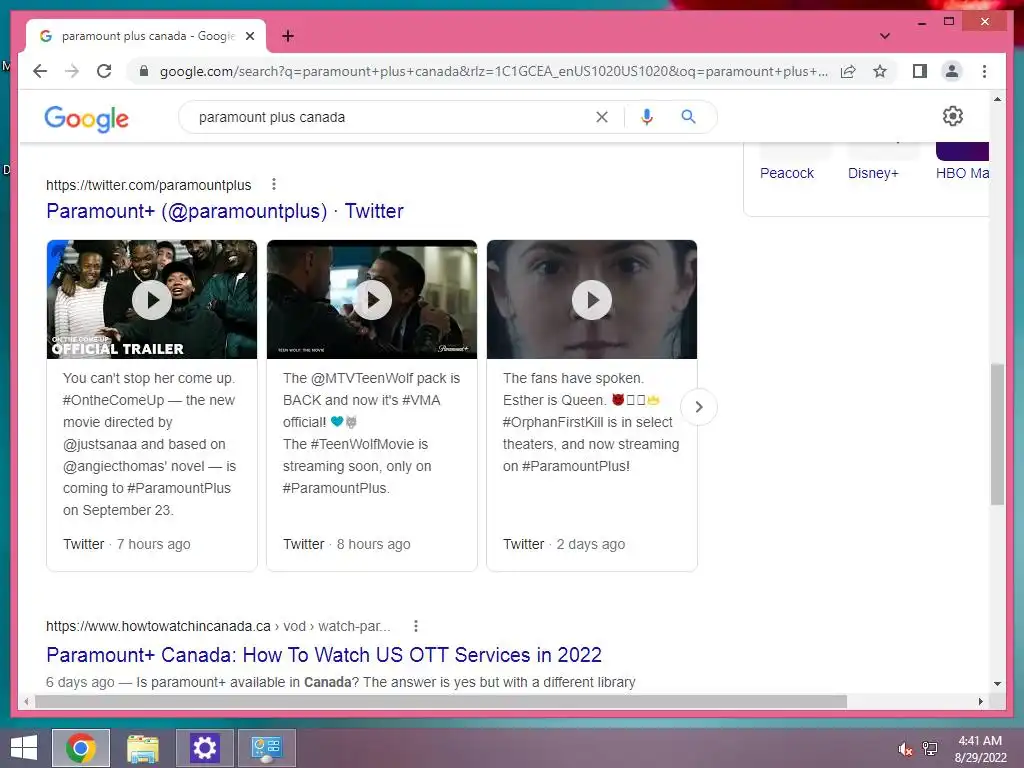Open the 4:41 AM clock and calendar
This screenshot has height=768, width=1024.
click(980, 749)
